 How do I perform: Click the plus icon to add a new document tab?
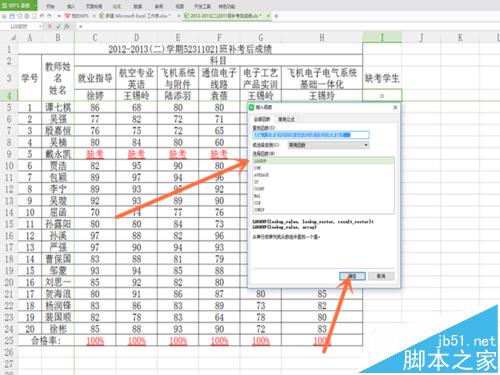[276, 16]
